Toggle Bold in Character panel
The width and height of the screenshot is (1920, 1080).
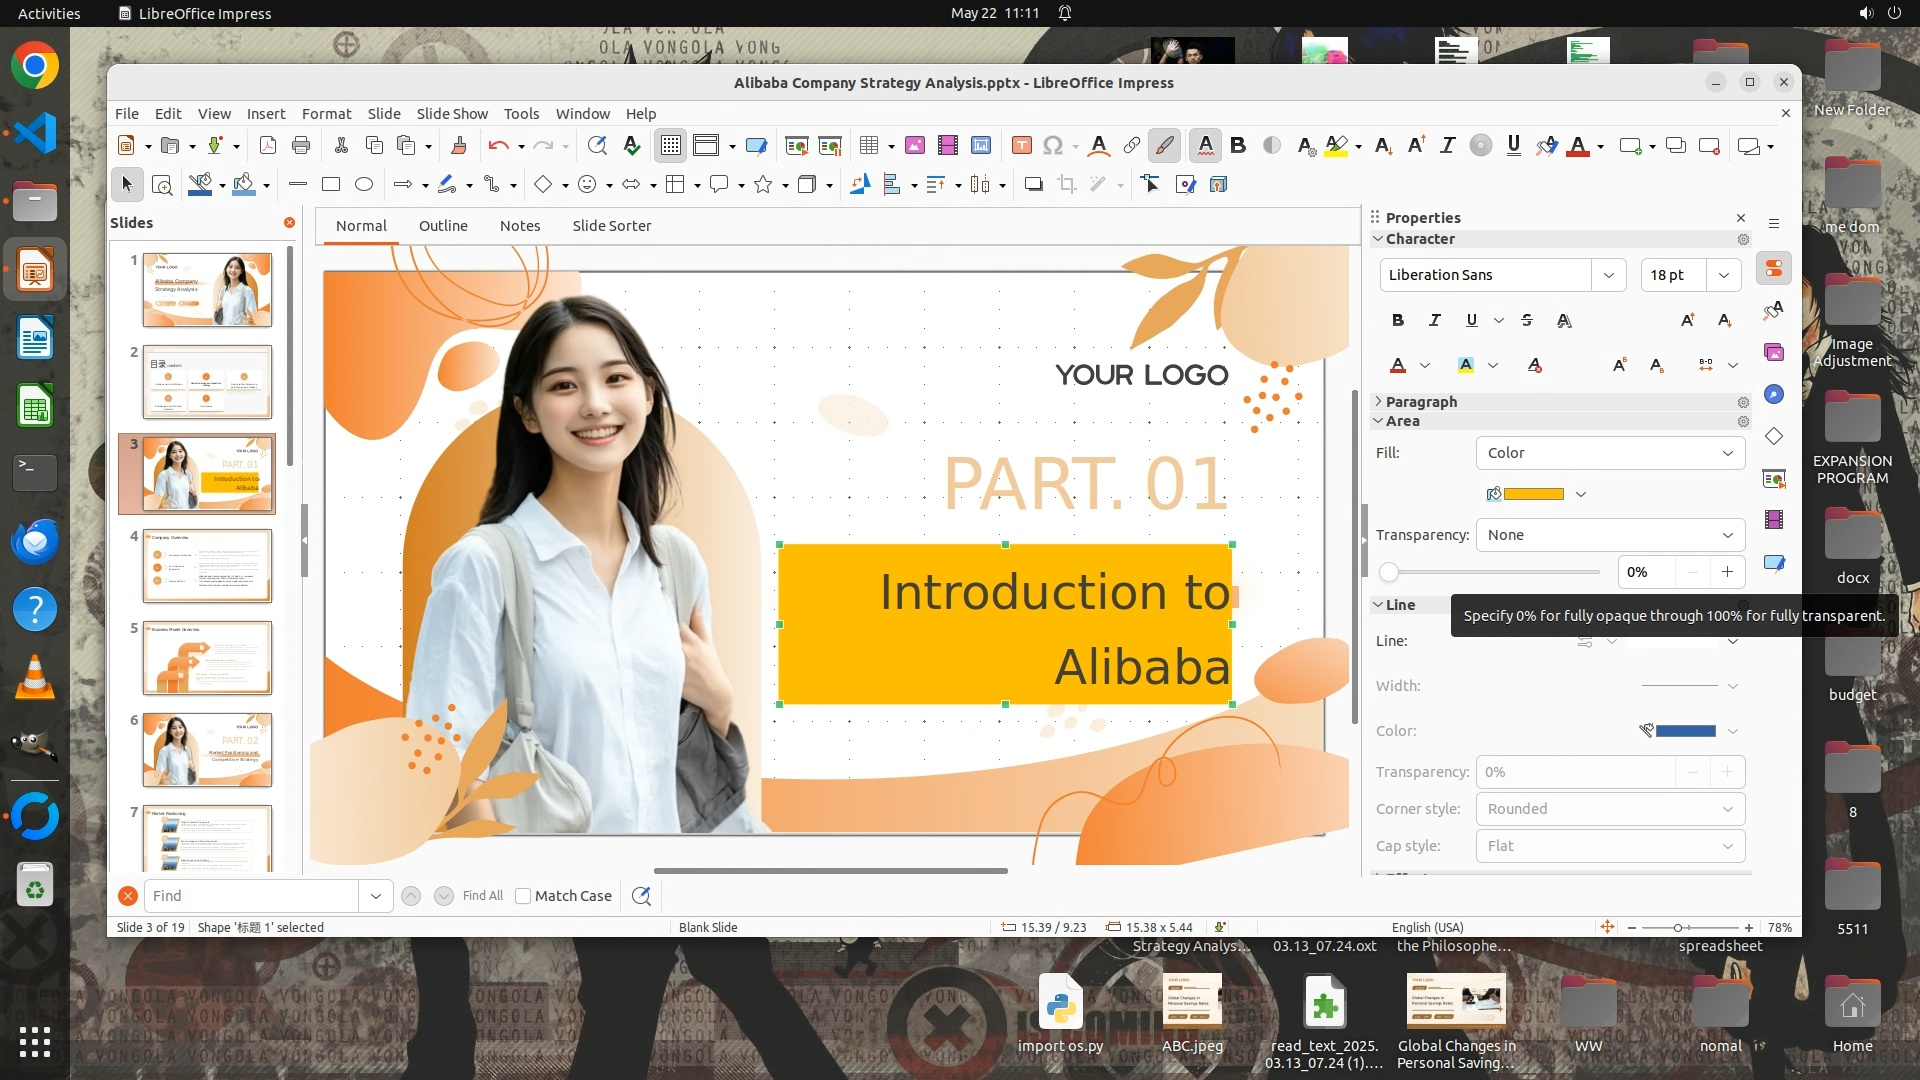(1398, 320)
